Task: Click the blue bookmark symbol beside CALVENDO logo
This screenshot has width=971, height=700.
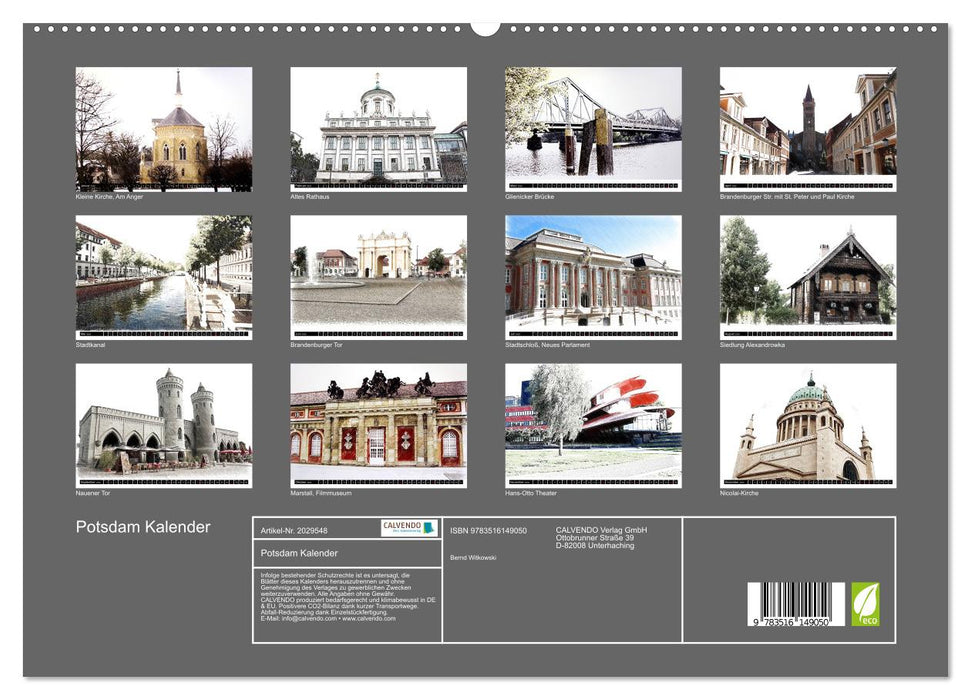Action: click(429, 527)
